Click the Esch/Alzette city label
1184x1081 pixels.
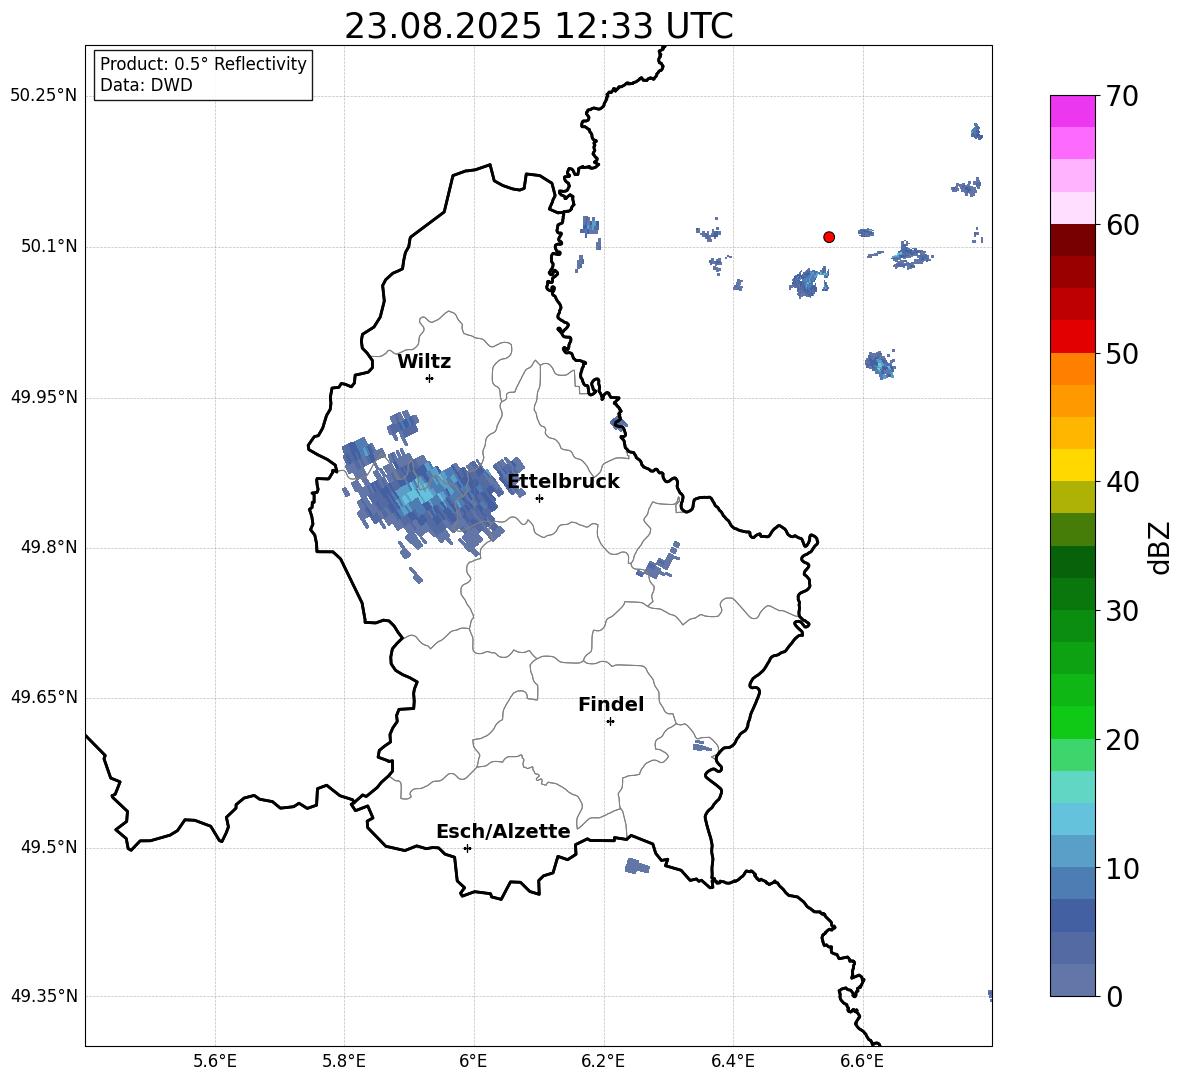coord(503,832)
